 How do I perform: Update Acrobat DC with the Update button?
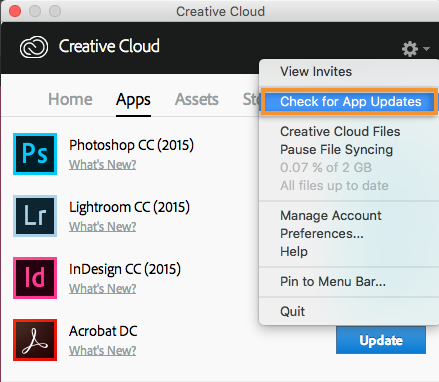coord(381,340)
